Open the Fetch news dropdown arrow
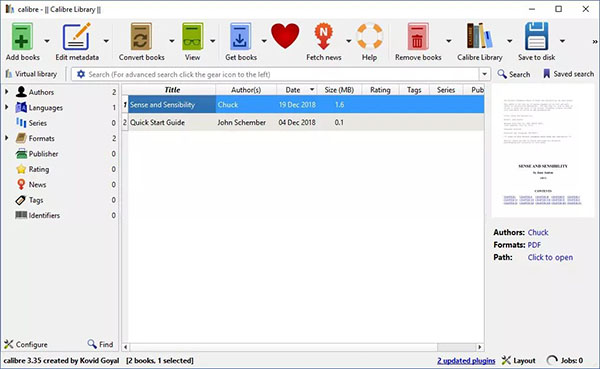Image resolution: width=600 pixels, height=369 pixels. pyautogui.click(x=348, y=41)
